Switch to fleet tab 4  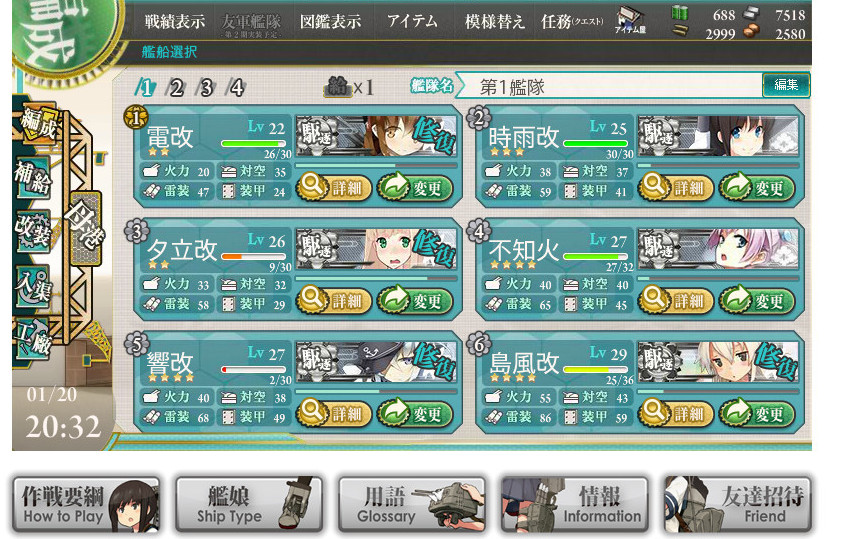point(236,87)
